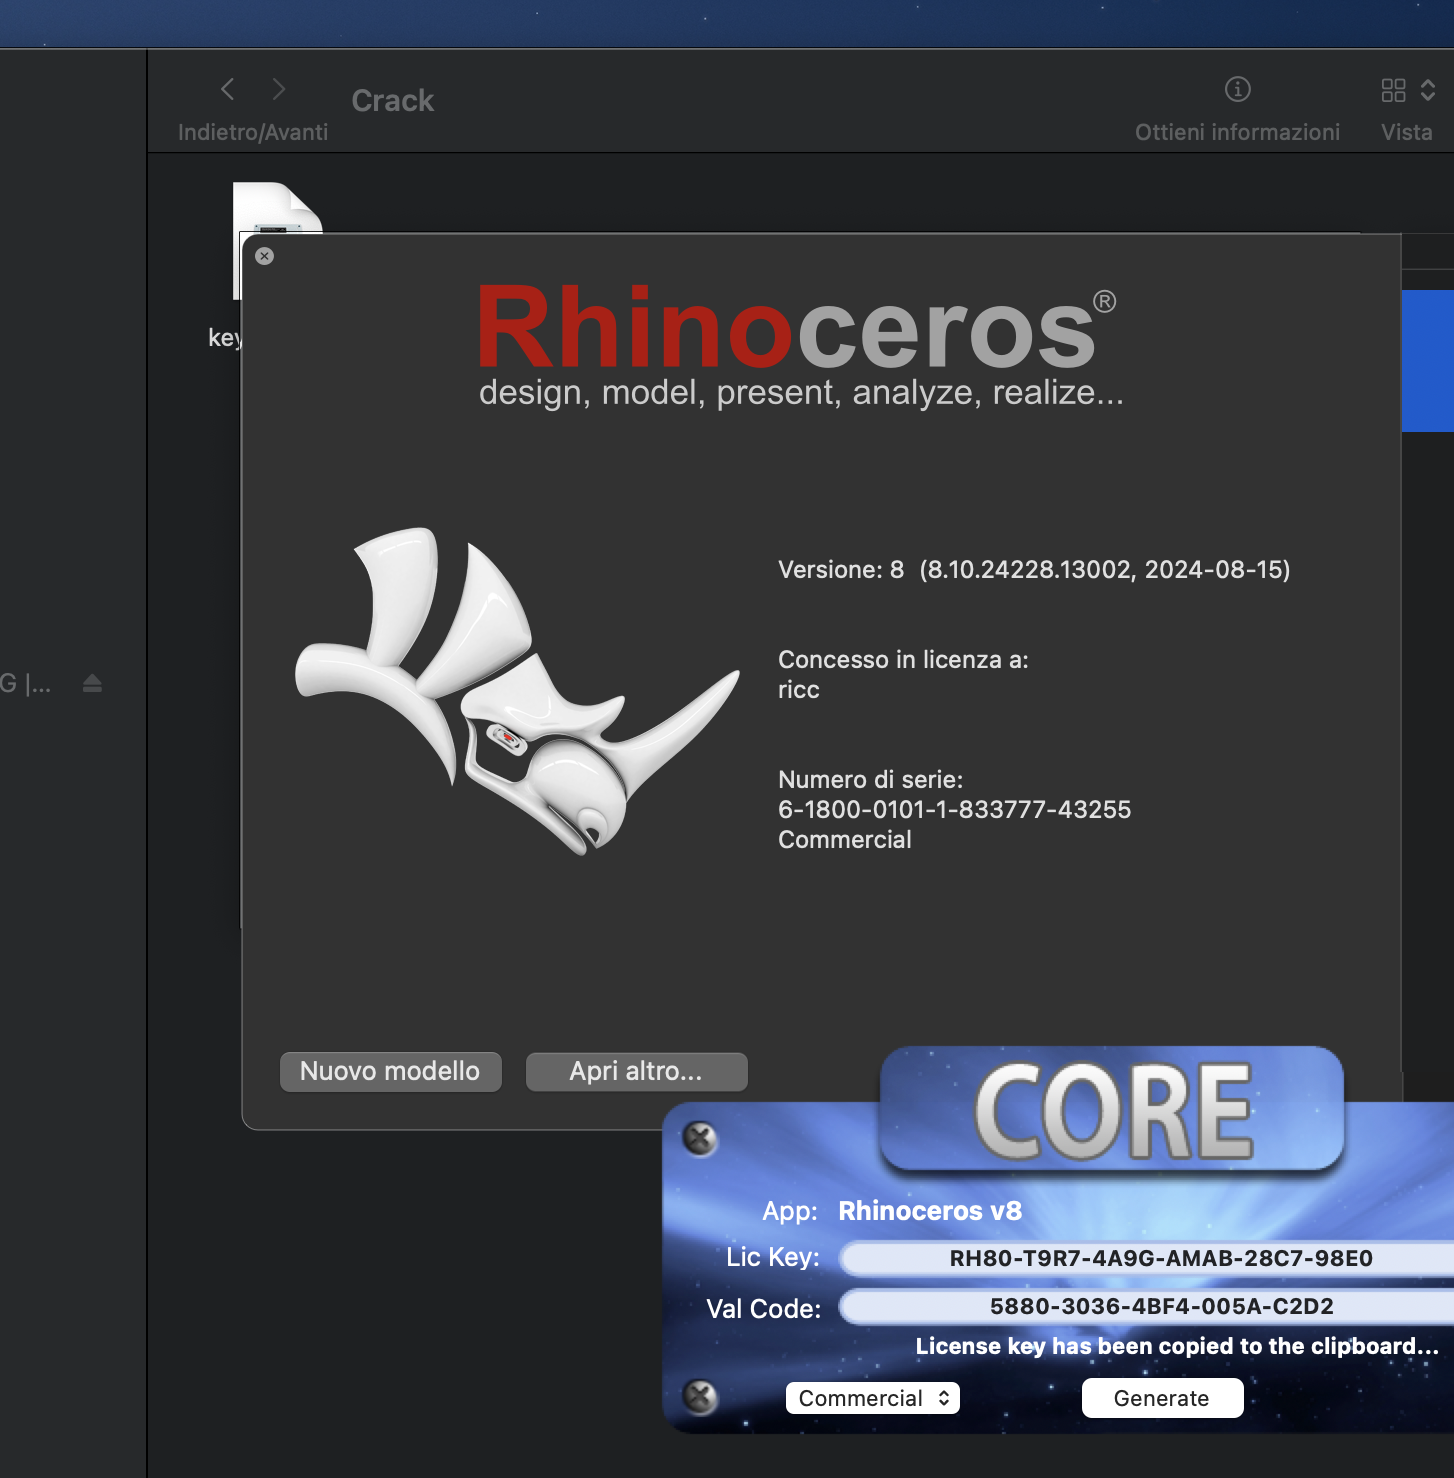Go back with the Finder back arrow
This screenshot has height=1478, width=1454.
click(x=228, y=89)
